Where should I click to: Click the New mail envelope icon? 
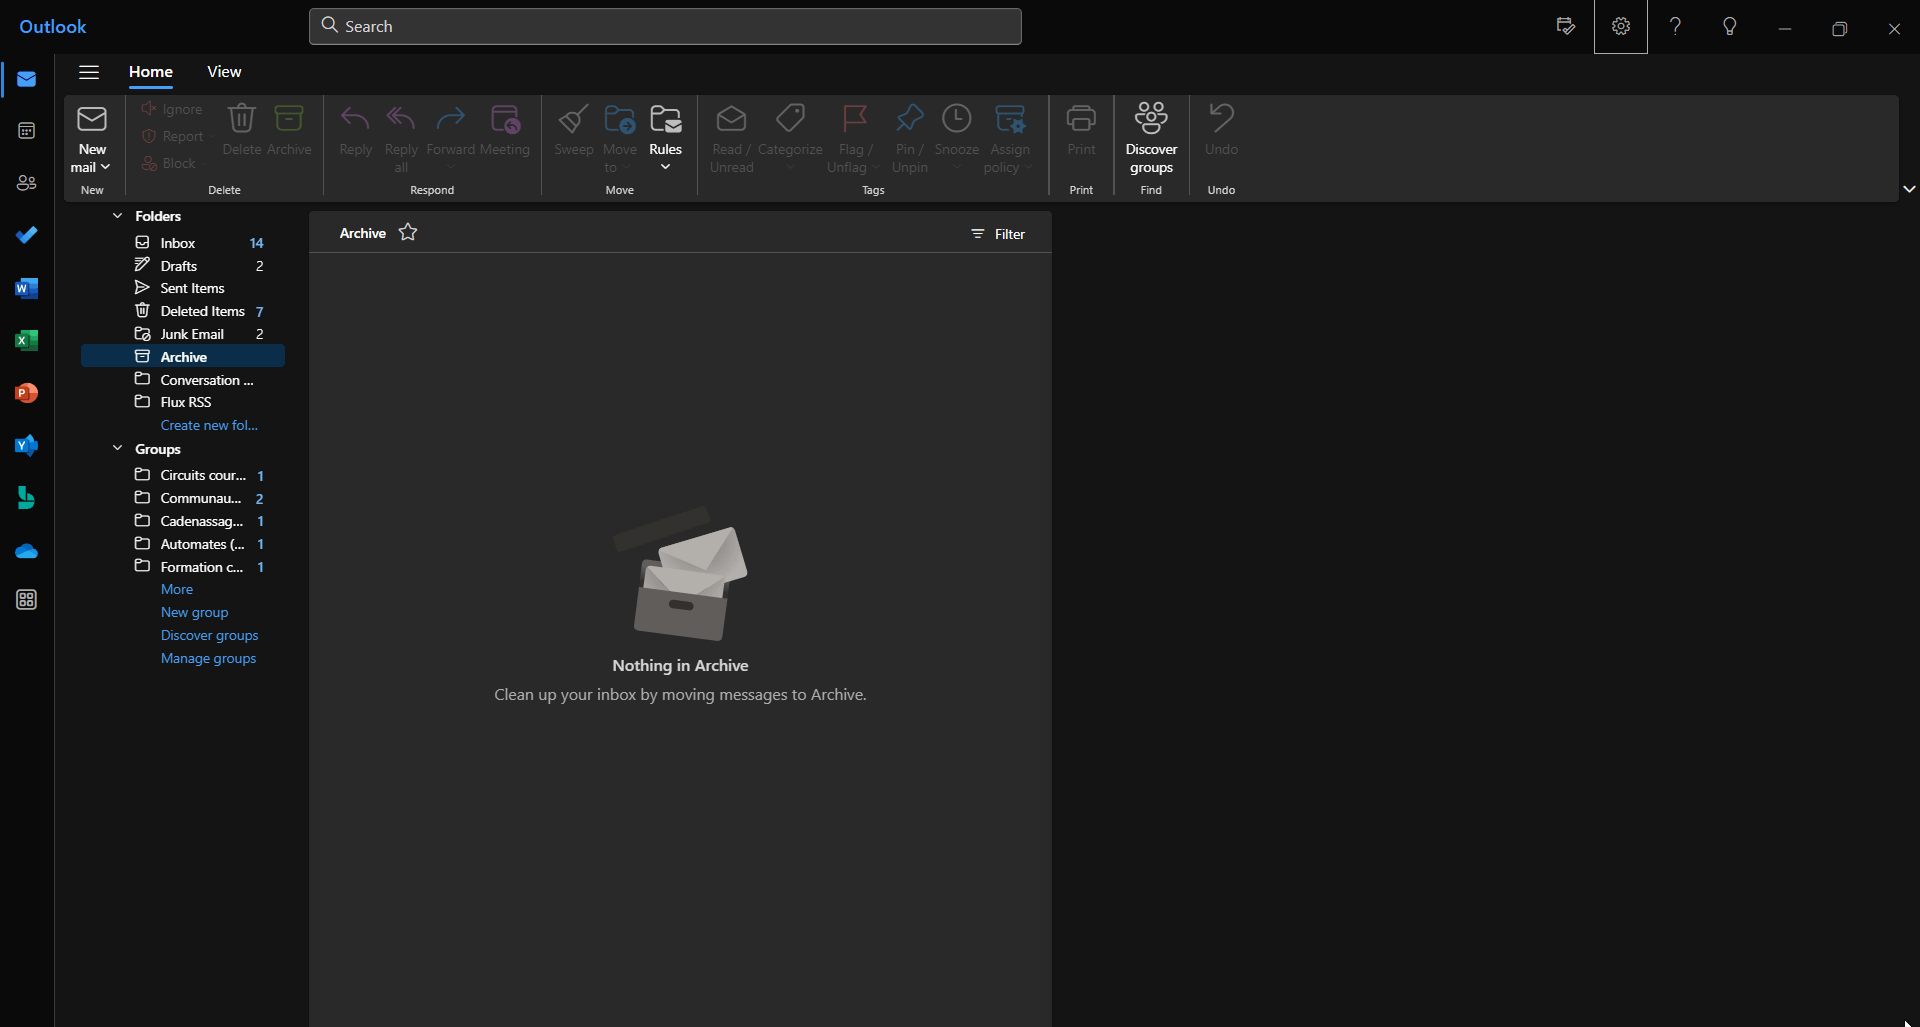[x=91, y=120]
